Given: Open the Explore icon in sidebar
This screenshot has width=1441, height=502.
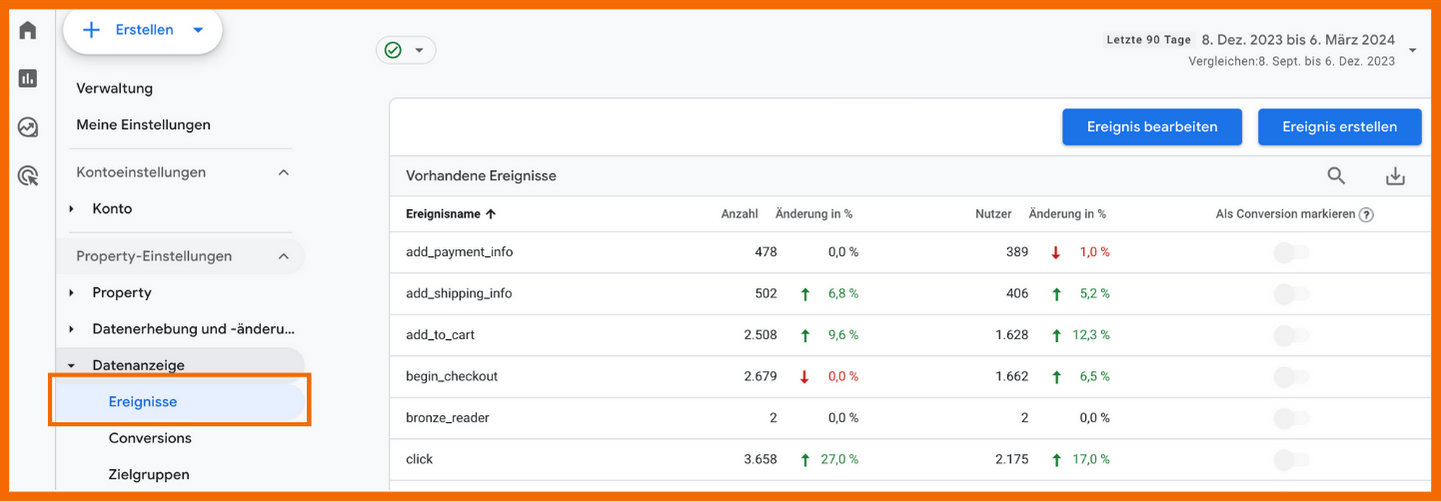Looking at the screenshot, I should [28, 127].
